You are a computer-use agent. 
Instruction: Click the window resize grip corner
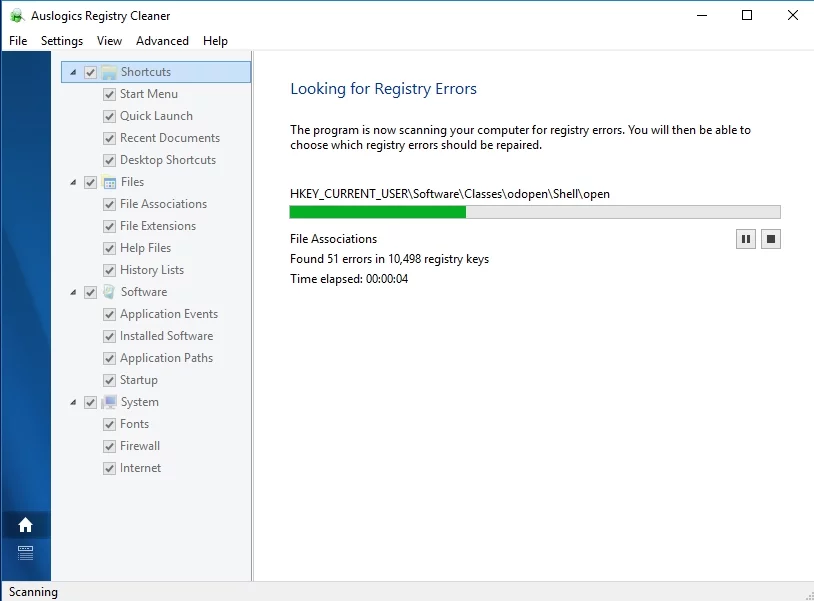click(809, 596)
